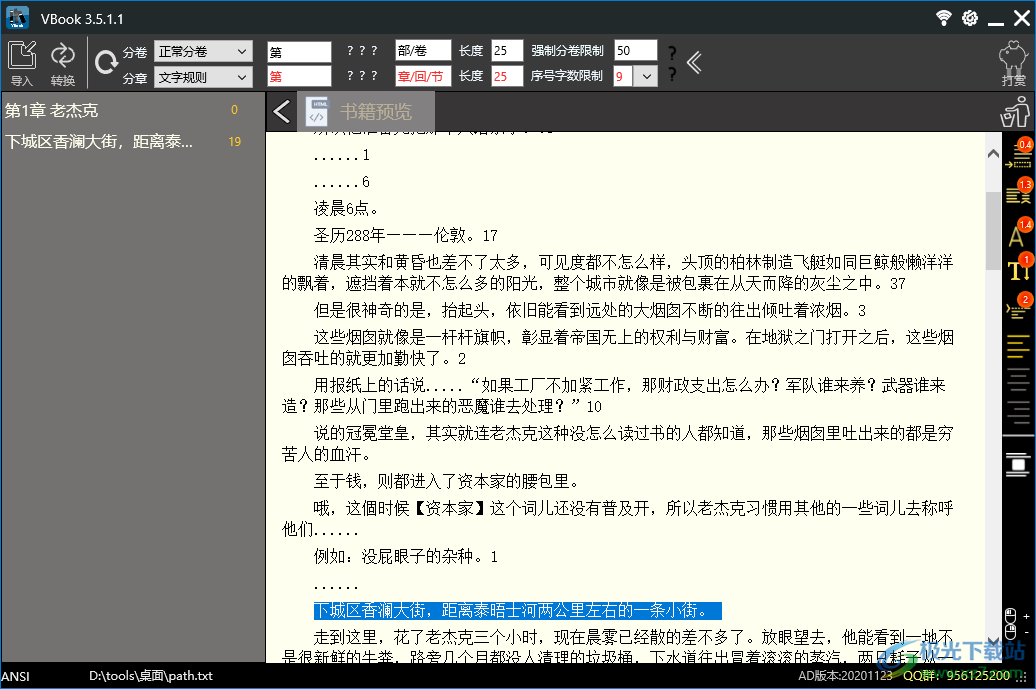
Task: Open the 序号字数限制 number dropdown
Action: coord(646,76)
